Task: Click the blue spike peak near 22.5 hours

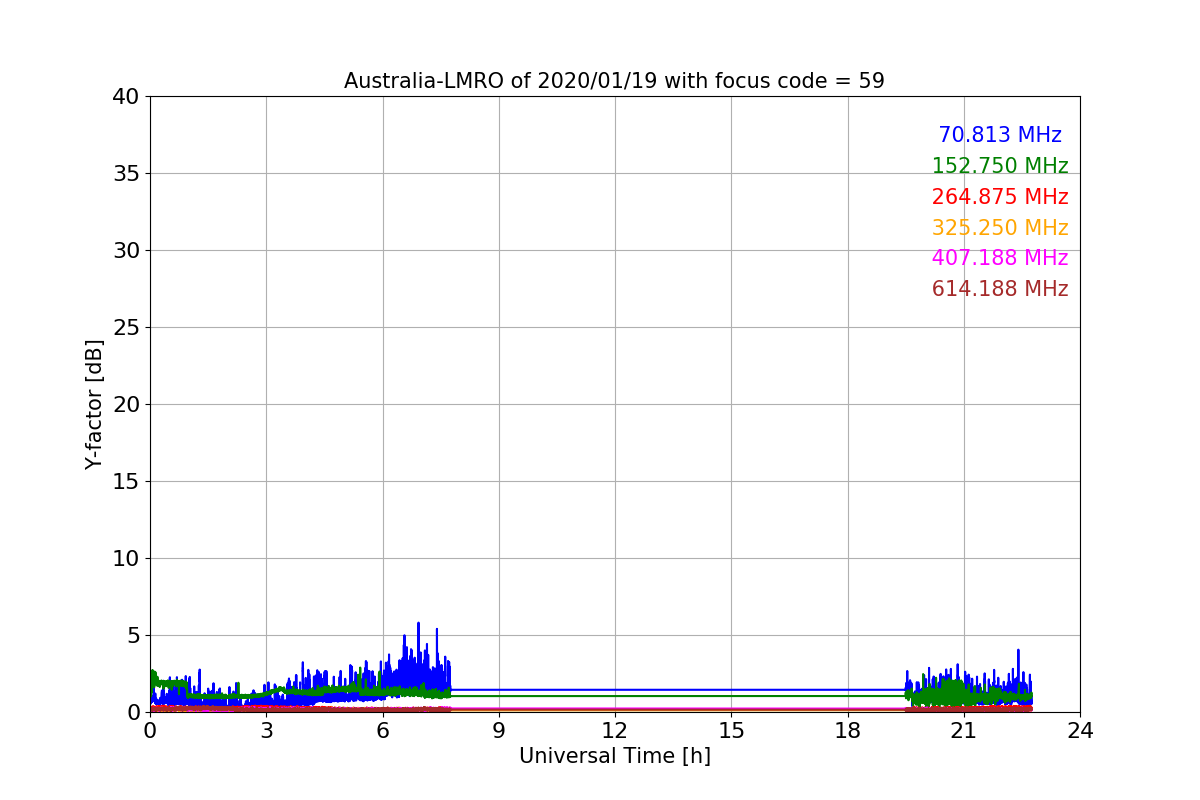Action: click(x=1018, y=651)
